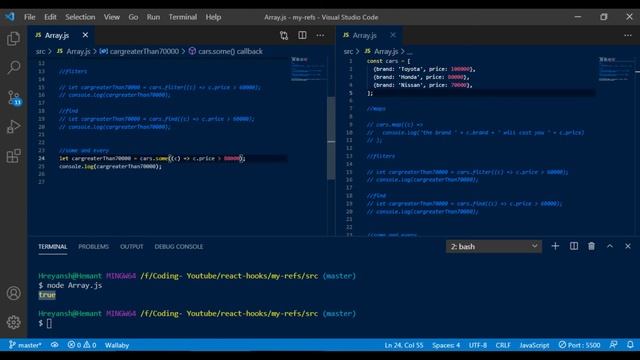Change indentation via Spaces: 4
This screenshot has width=640, height=360.
(x=446, y=345)
